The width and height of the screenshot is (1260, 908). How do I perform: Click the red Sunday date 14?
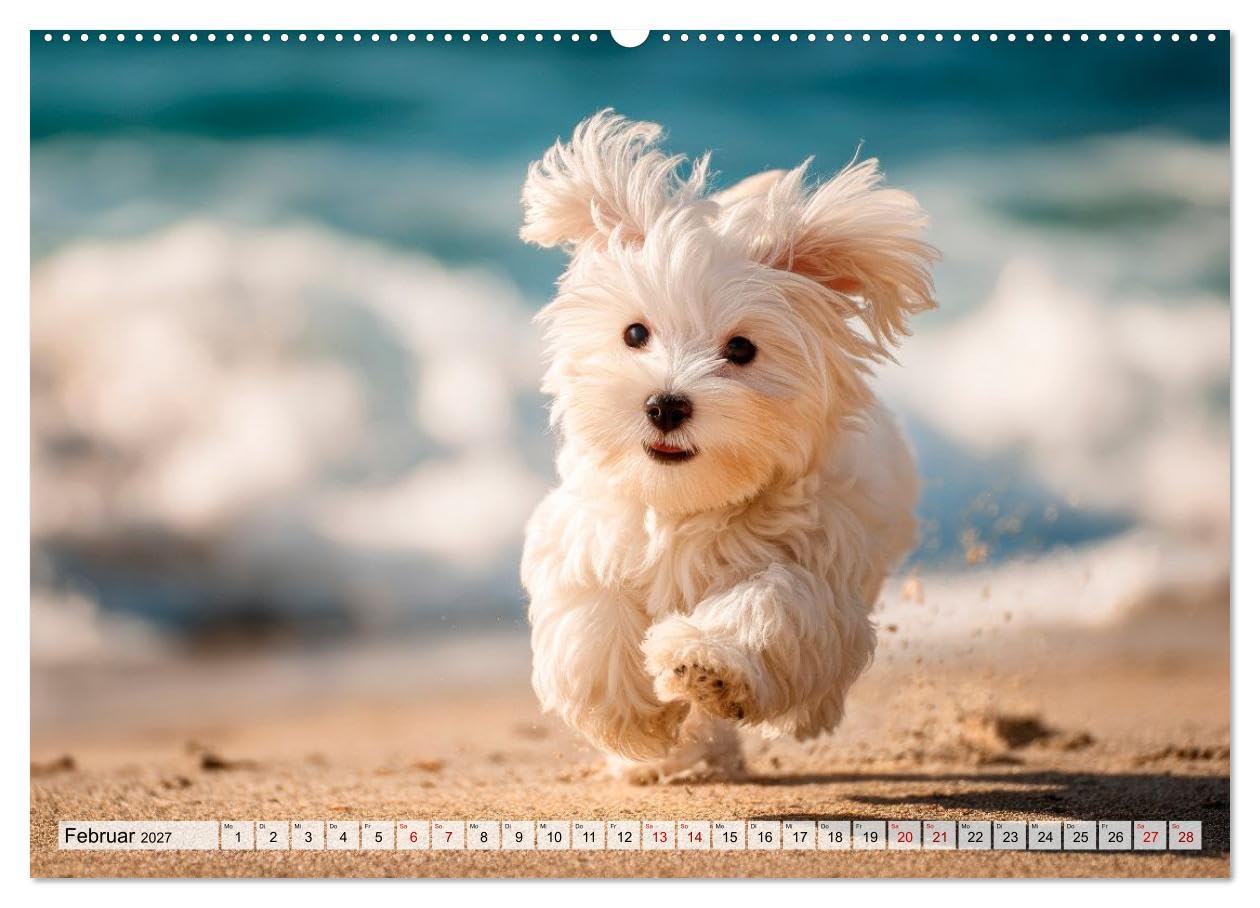[x=693, y=836]
